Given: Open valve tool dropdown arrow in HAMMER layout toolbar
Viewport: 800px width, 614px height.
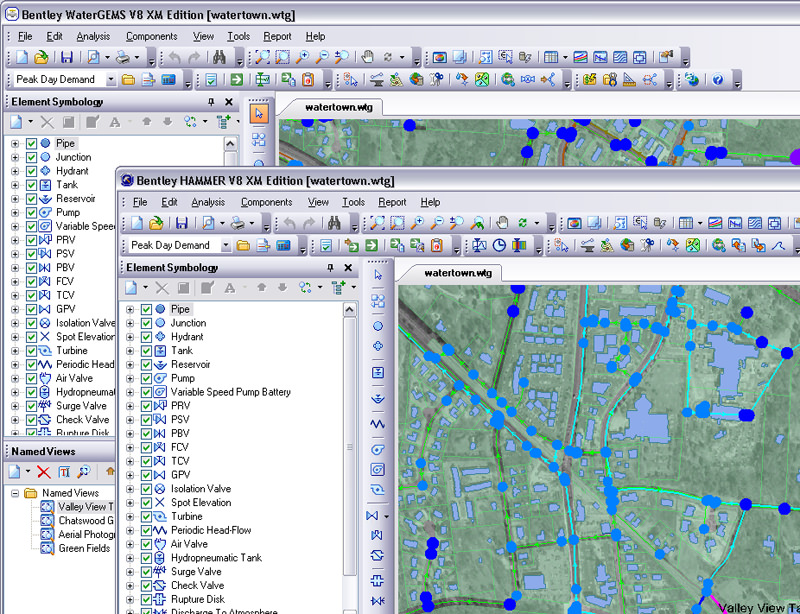Looking at the screenshot, I should coord(387,517).
